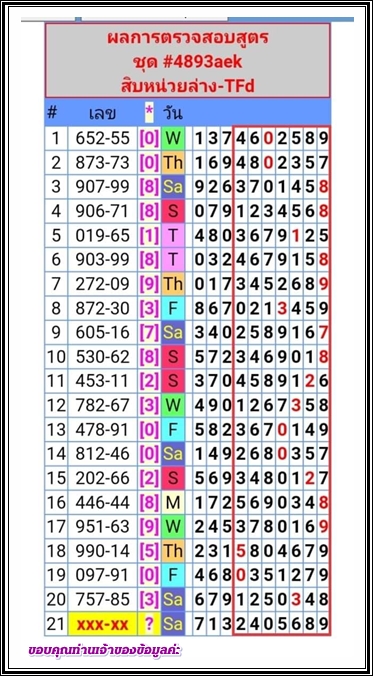Click row index number '21'
Screen dimensions: 373x676
(x=55, y=624)
